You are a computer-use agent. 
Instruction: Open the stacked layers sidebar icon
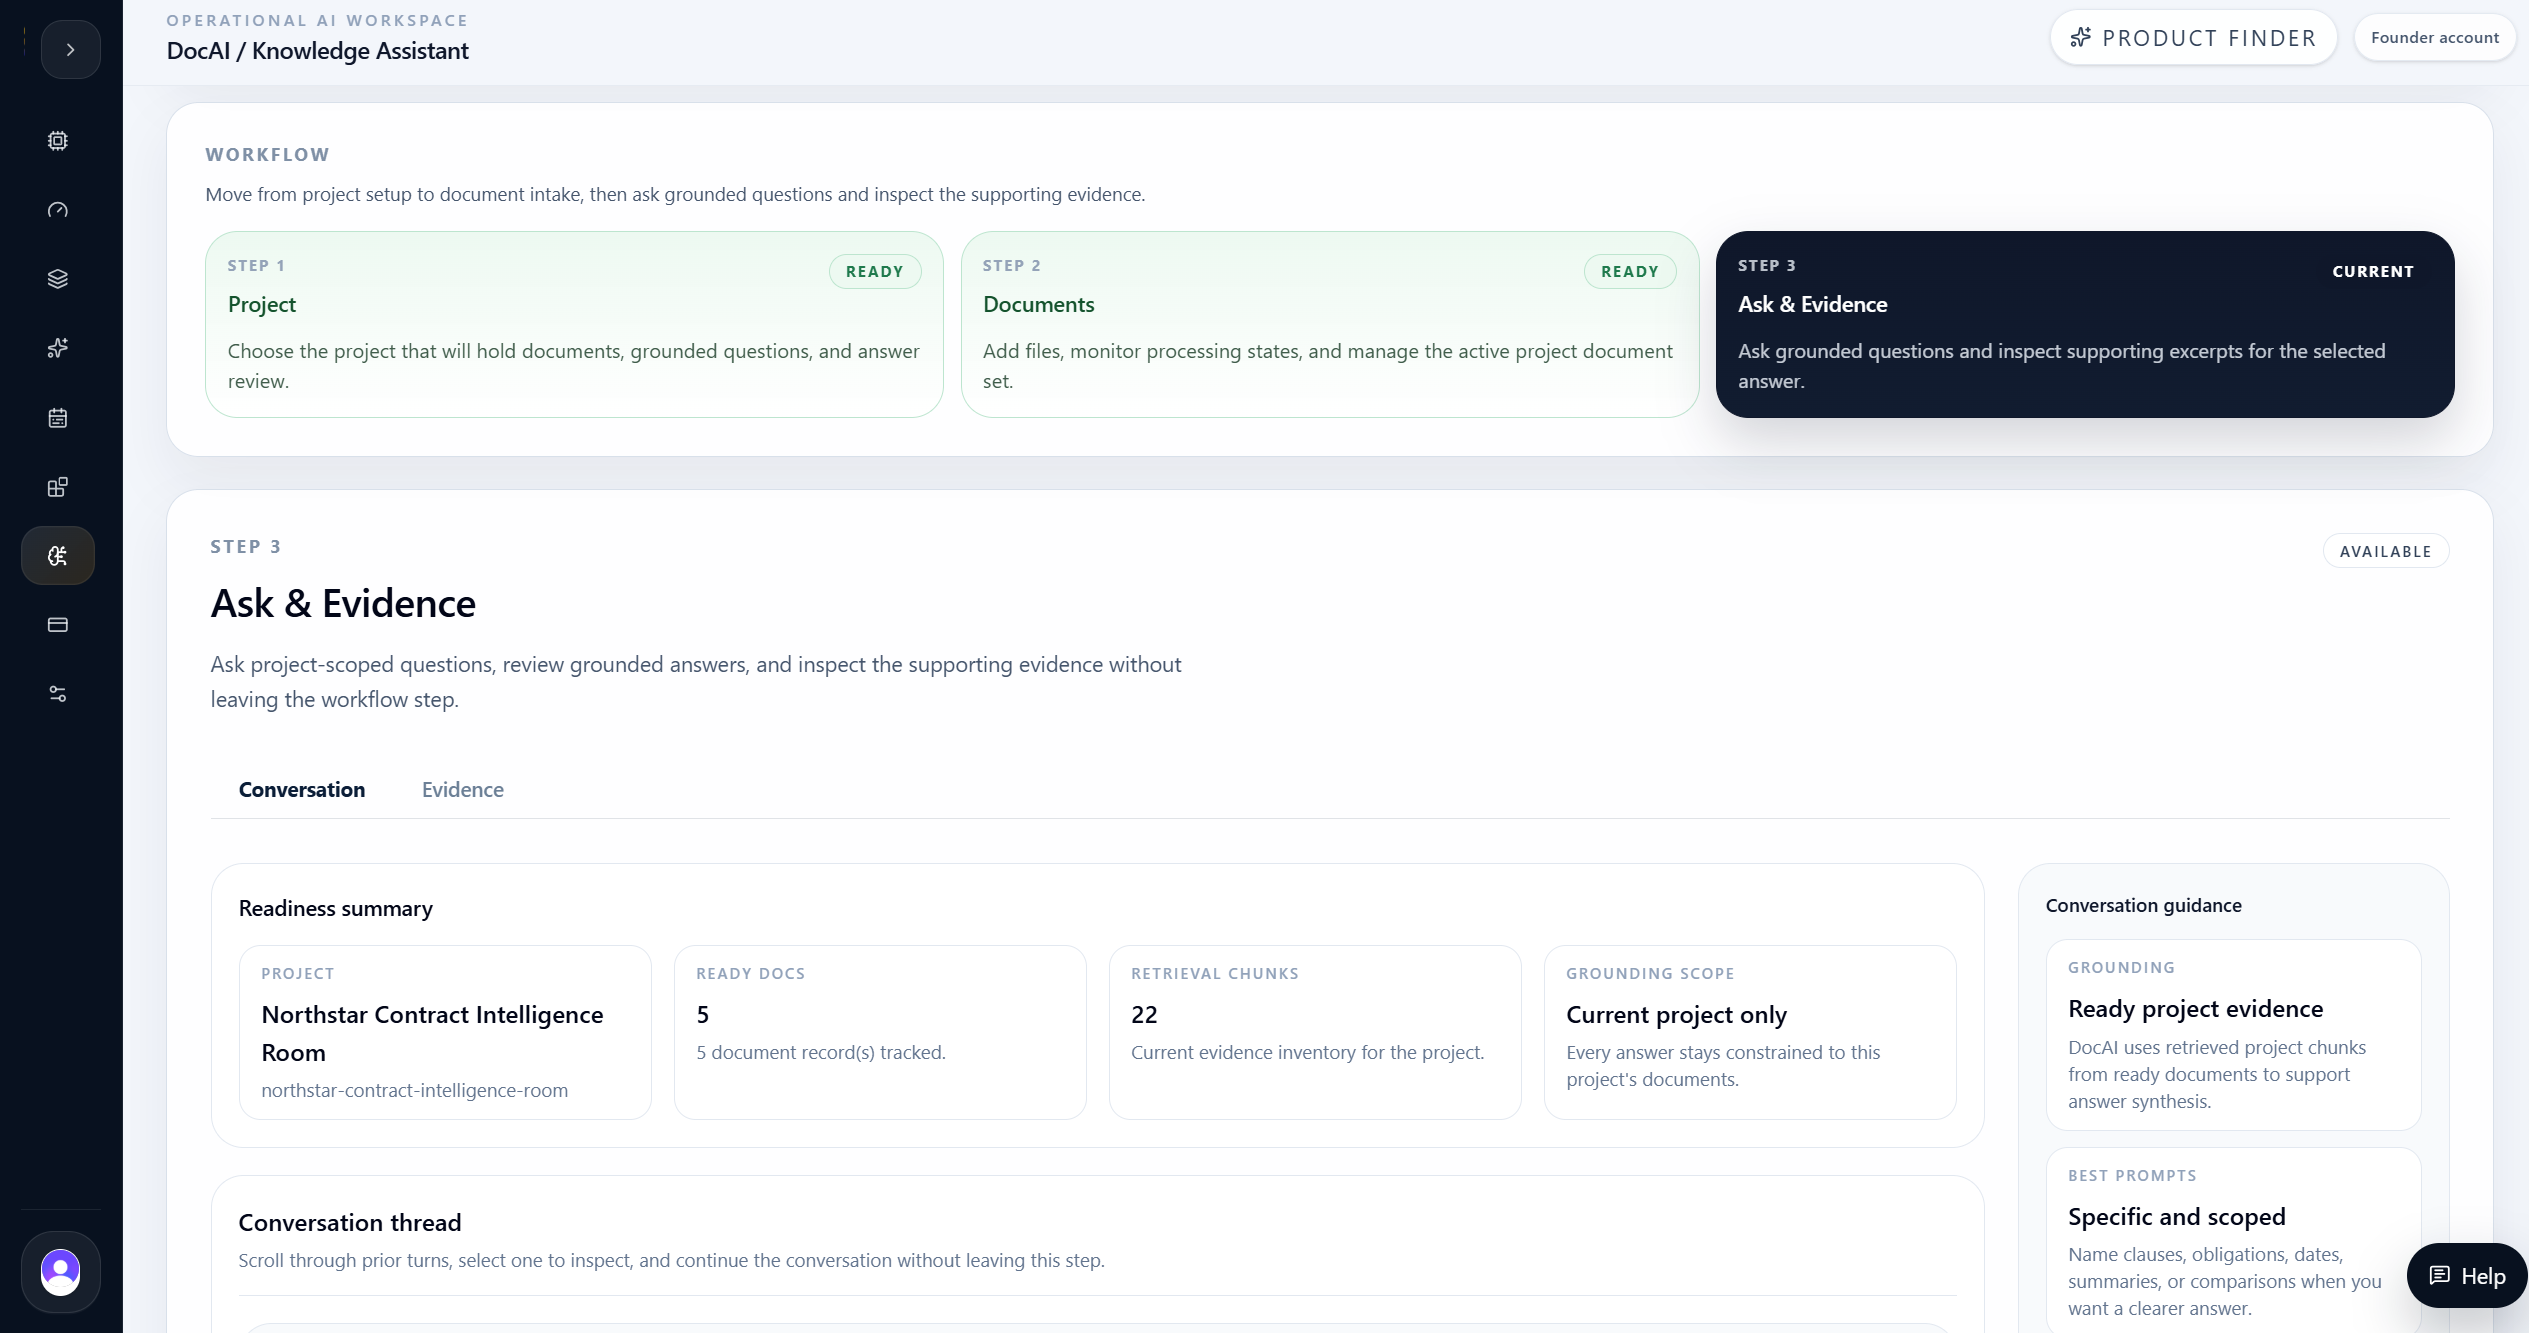point(58,279)
